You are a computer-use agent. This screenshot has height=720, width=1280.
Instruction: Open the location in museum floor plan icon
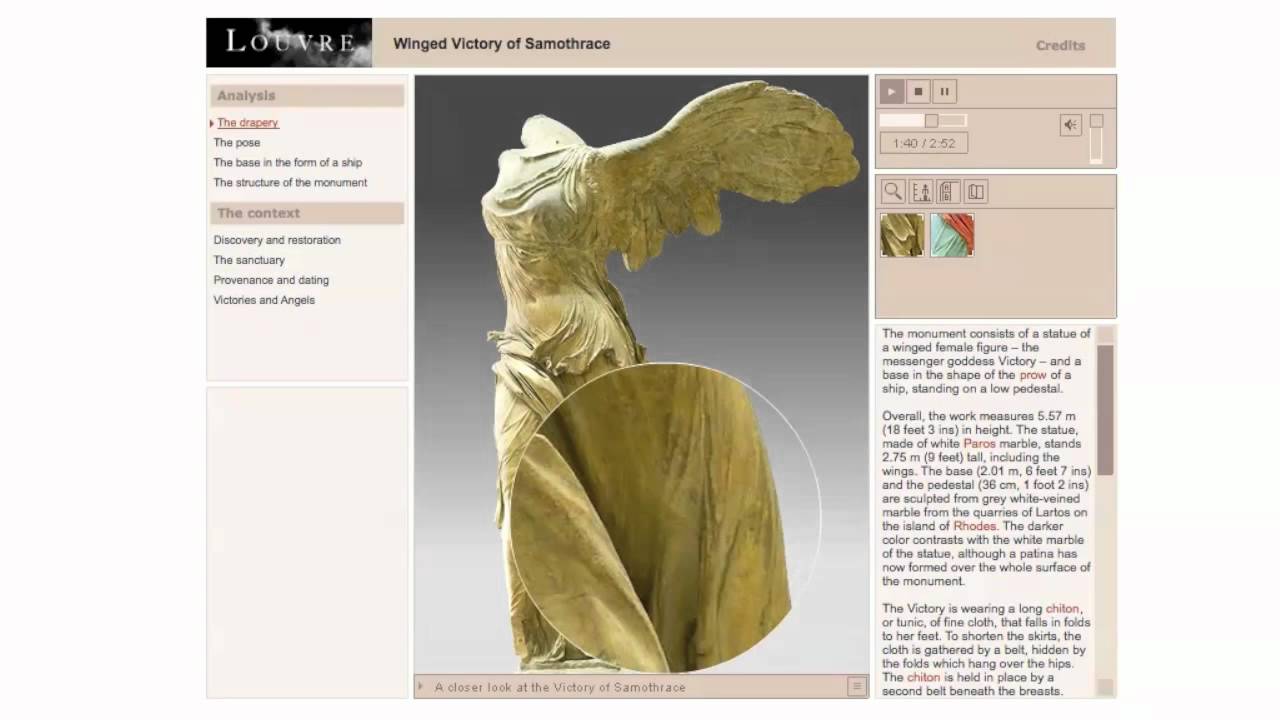click(x=948, y=192)
